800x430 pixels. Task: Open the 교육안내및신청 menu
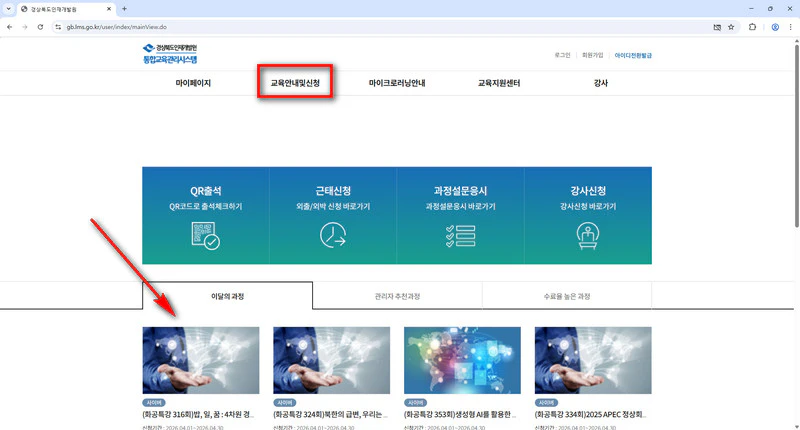tap(295, 83)
